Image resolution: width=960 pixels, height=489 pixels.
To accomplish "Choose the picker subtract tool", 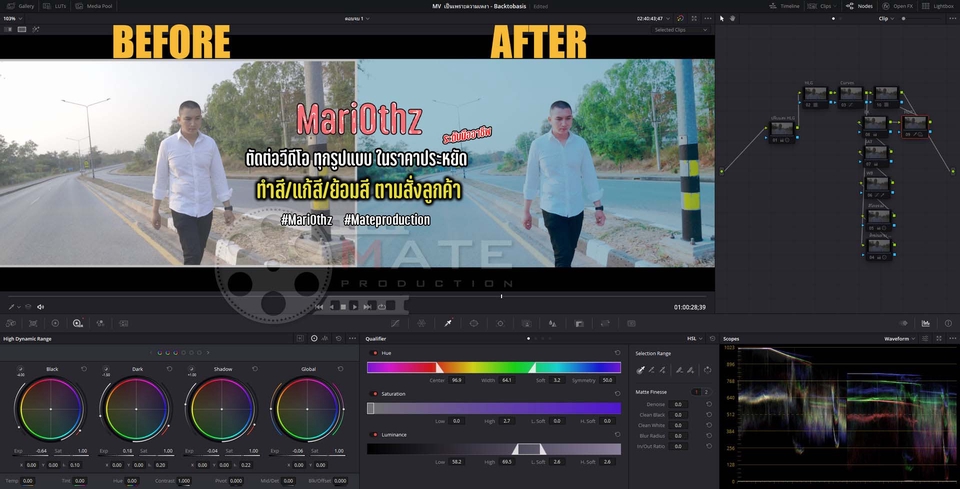I will pos(652,370).
